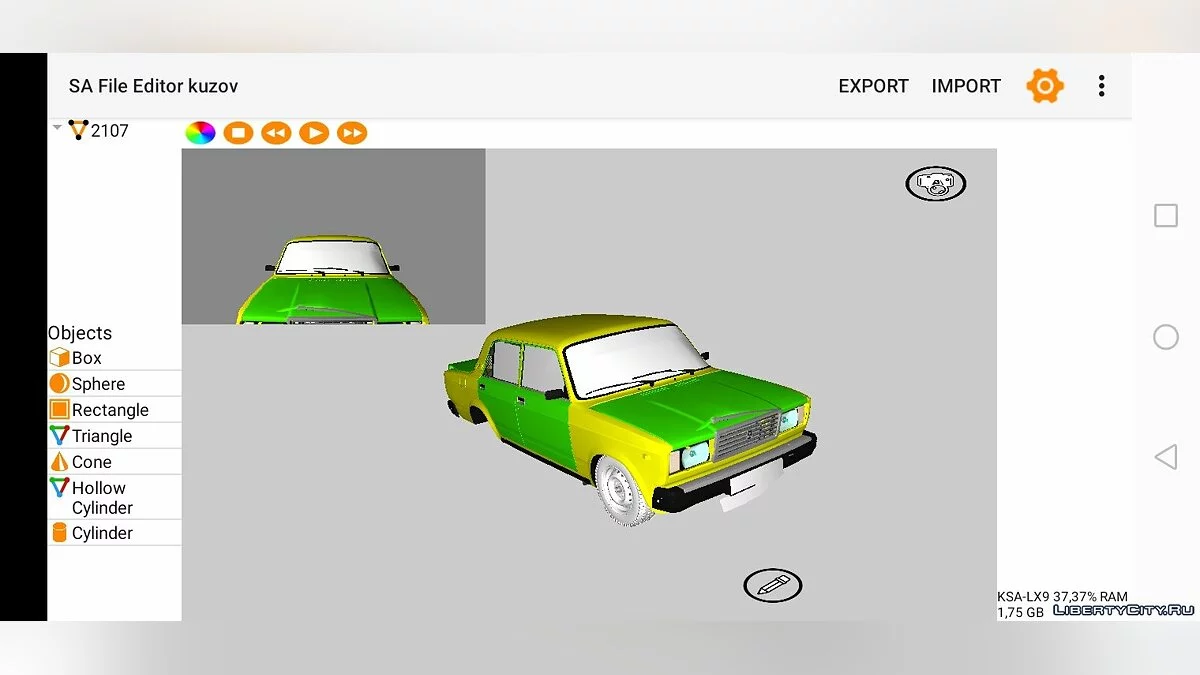This screenshot has width=1200, height=675.
Task: Tap the camera view icon
Action: (936, 183)
